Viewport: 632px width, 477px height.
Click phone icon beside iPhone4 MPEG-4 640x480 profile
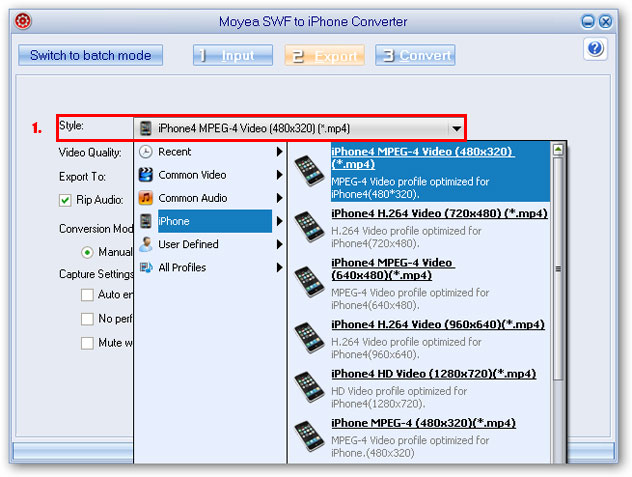tap(309, 282)
